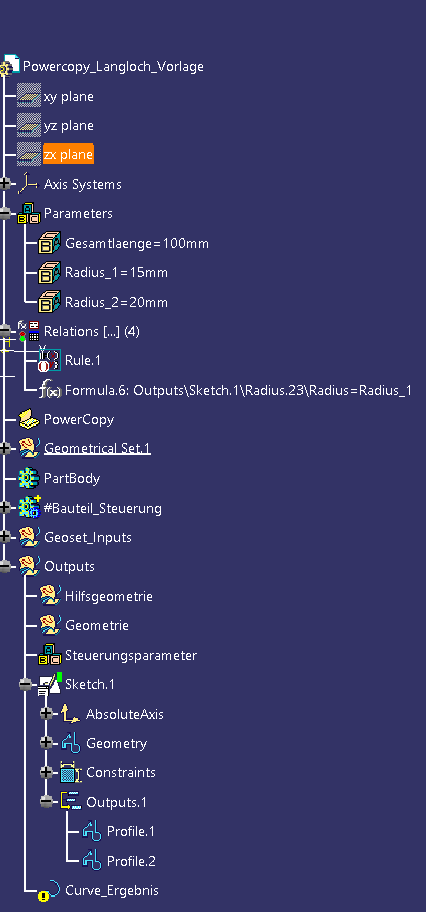Click the Rule.1 icon
This screenshot has height=912, width=426.
(49, 359)
